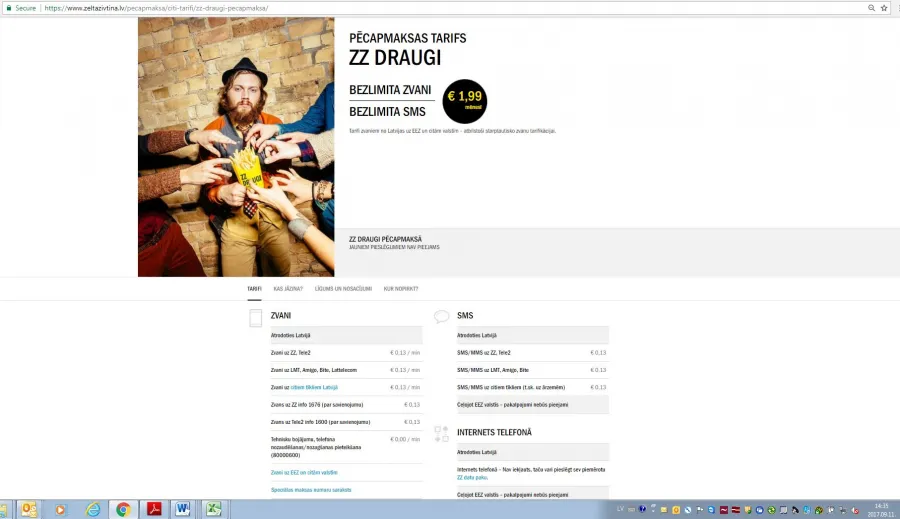This screenshot has height=519, width=900.
Task: Switch to the KAS JĀZINA? tab
Action: click(x=288, y=289)
